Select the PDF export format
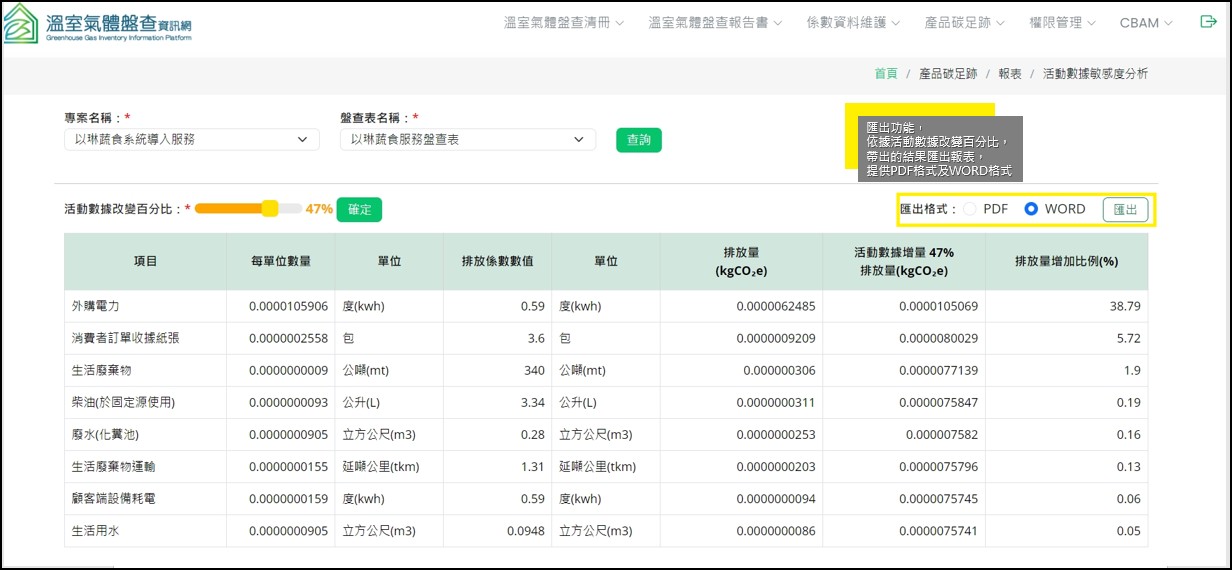Viewport: 1232px width, 570px height. [x=969, y=209]
